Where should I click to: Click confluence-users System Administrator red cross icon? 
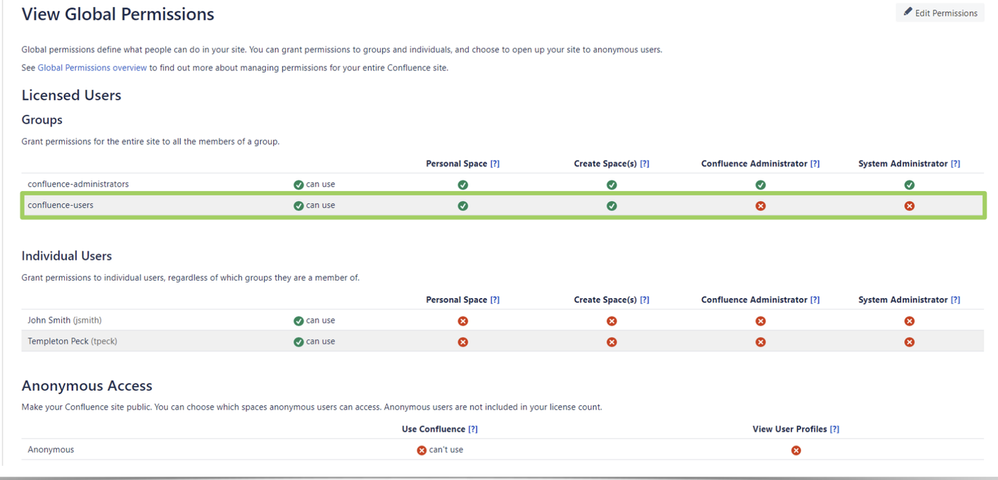910,206
